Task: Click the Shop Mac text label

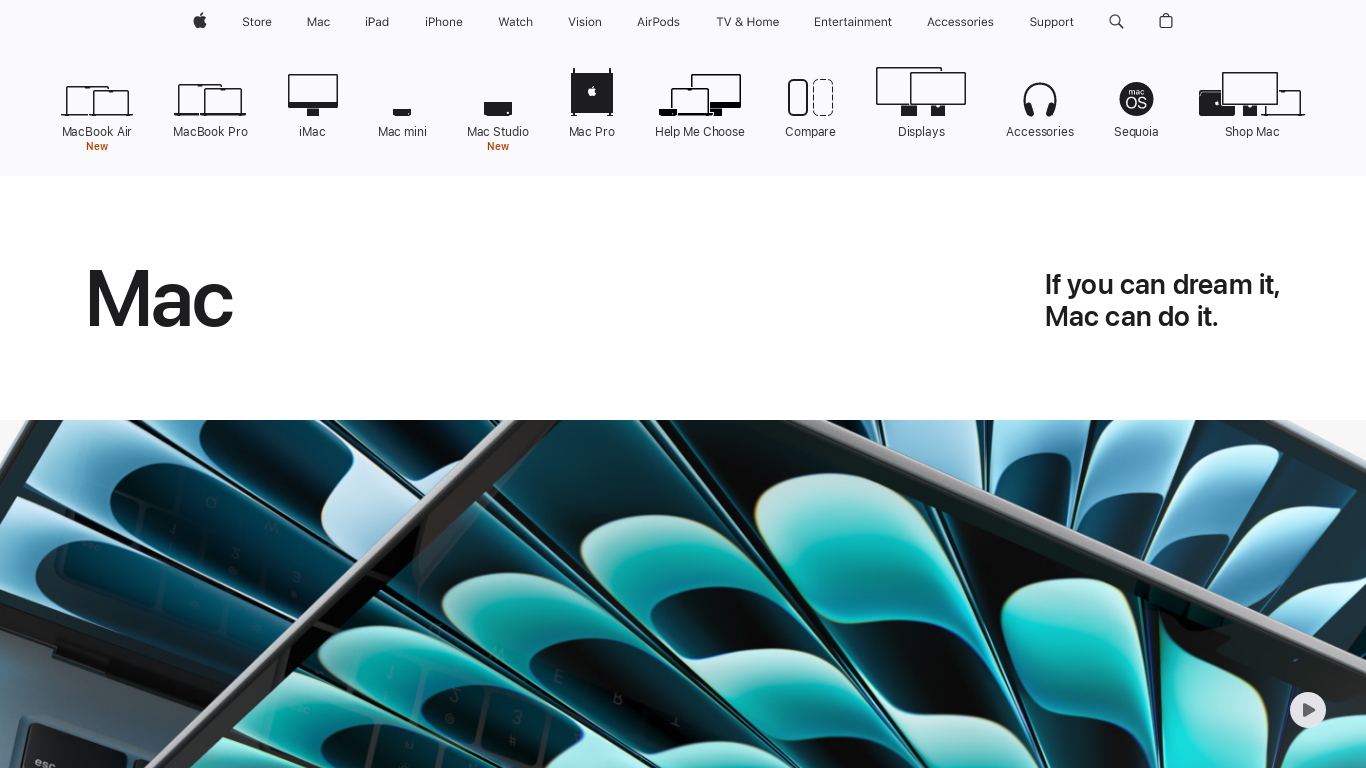Action: pyautogui.click(x=1252, y=132)
